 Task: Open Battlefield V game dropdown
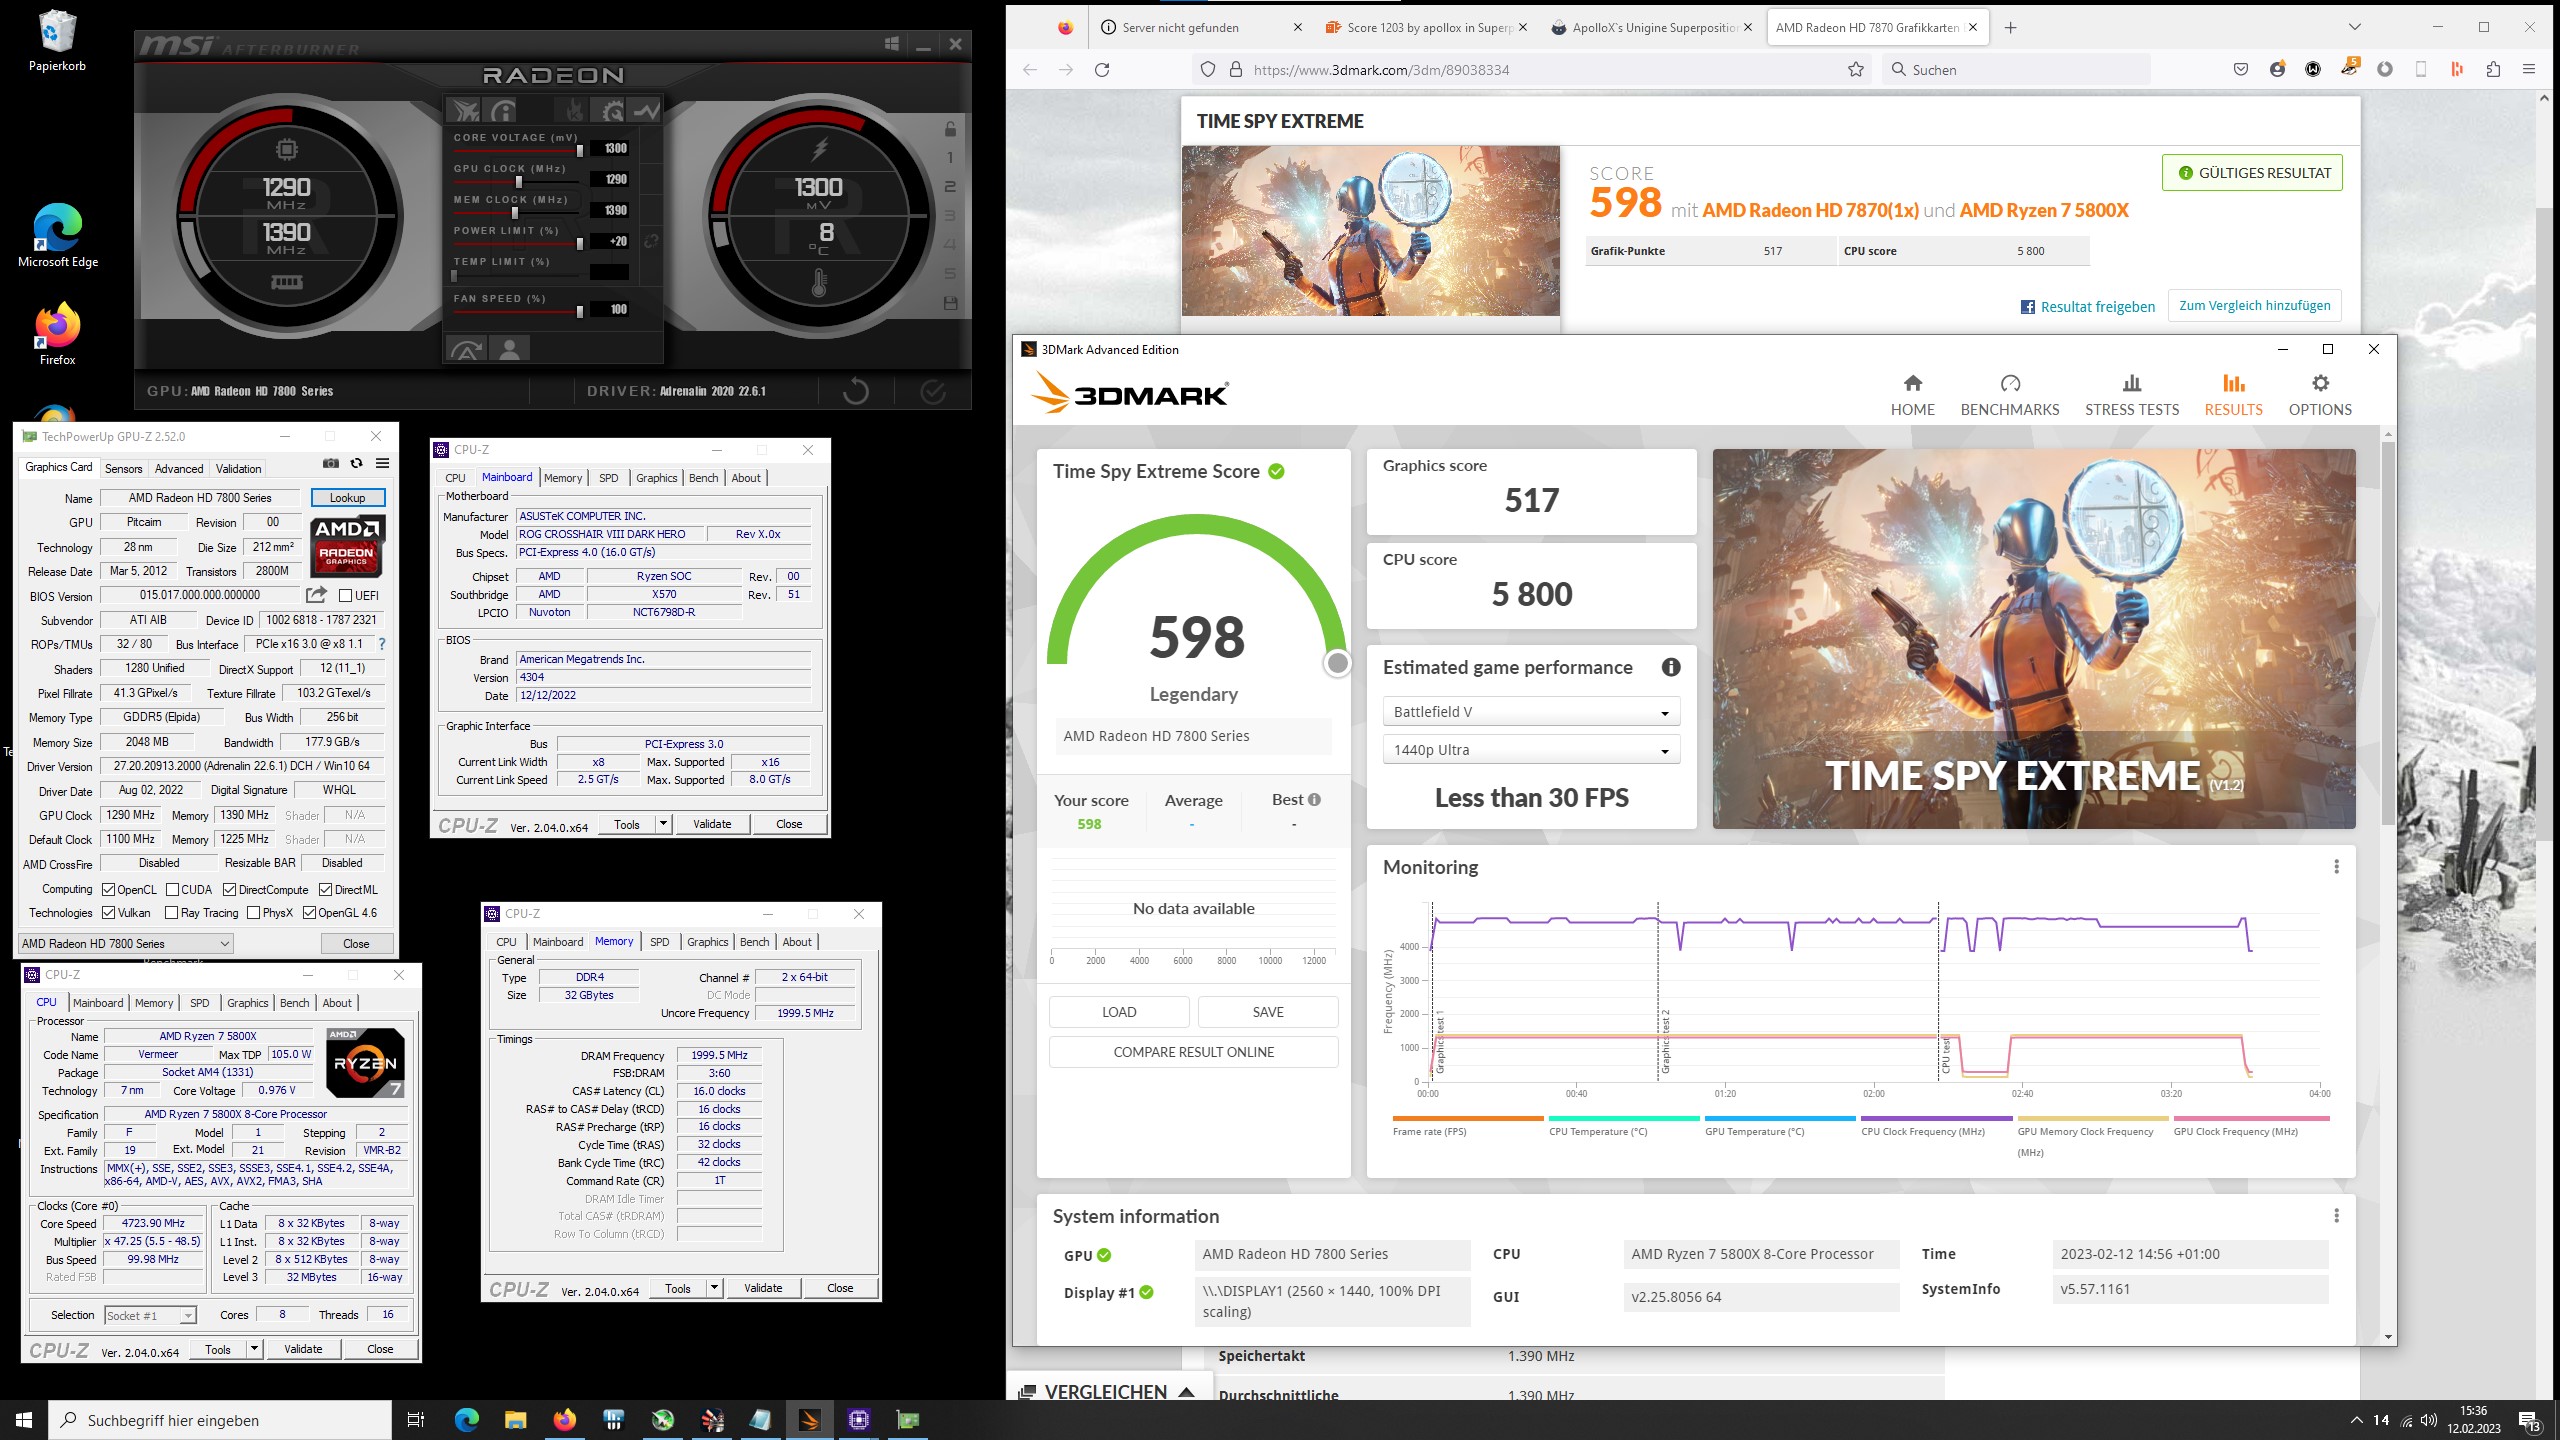pos(1531,712)
